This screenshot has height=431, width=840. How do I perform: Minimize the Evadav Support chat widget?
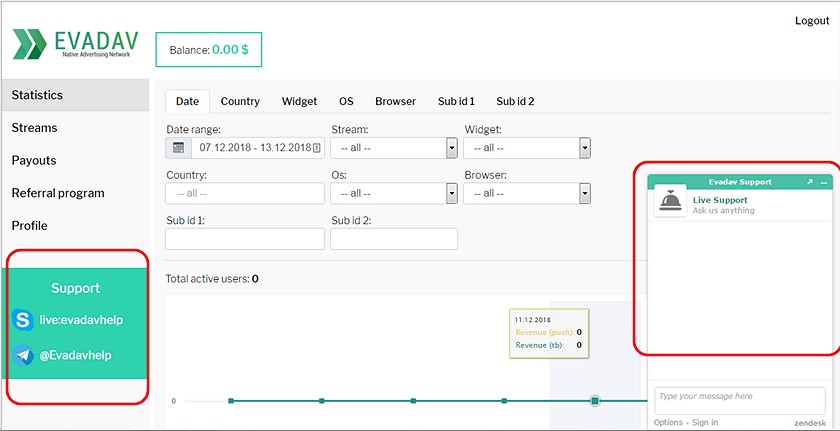pyautogui.click(x=824, y=183)
